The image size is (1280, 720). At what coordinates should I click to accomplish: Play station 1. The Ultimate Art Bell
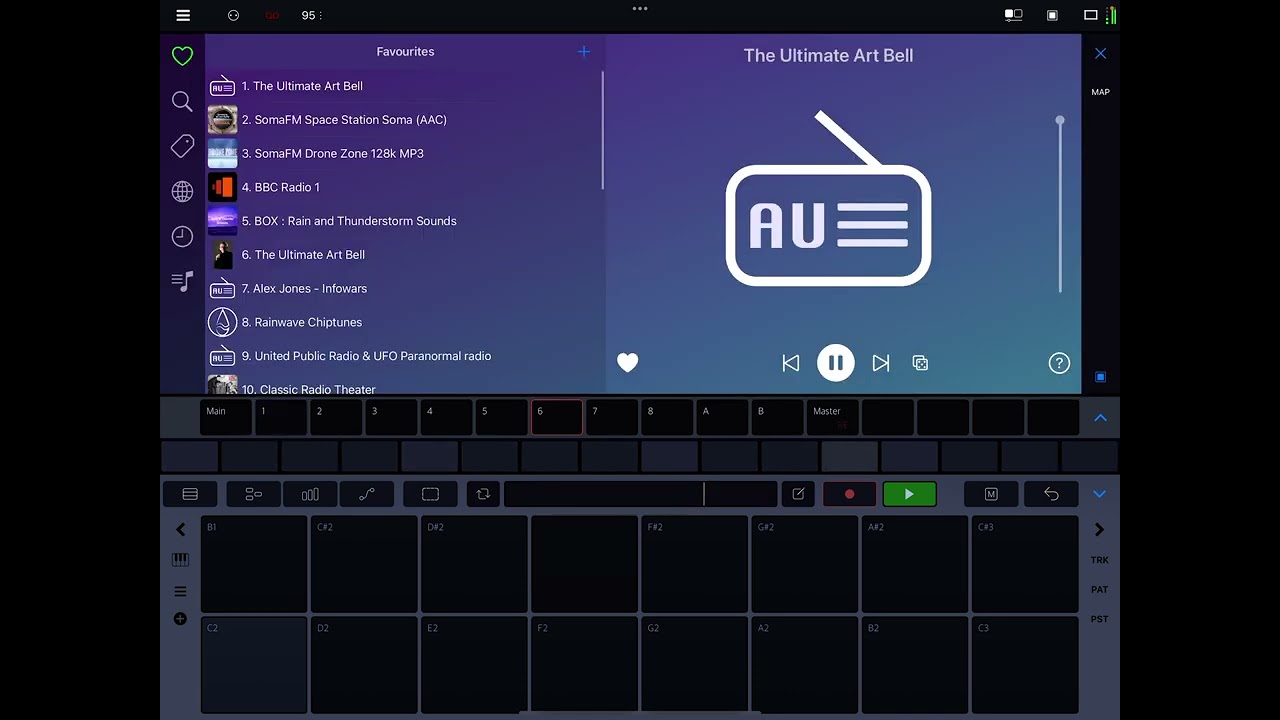coord(404,86)
